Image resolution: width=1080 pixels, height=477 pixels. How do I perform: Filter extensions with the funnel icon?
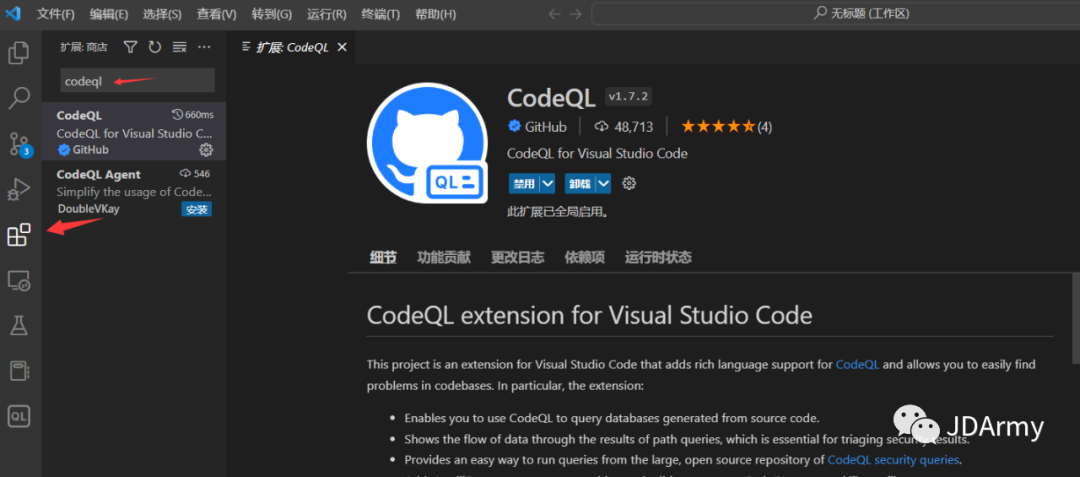130,47
